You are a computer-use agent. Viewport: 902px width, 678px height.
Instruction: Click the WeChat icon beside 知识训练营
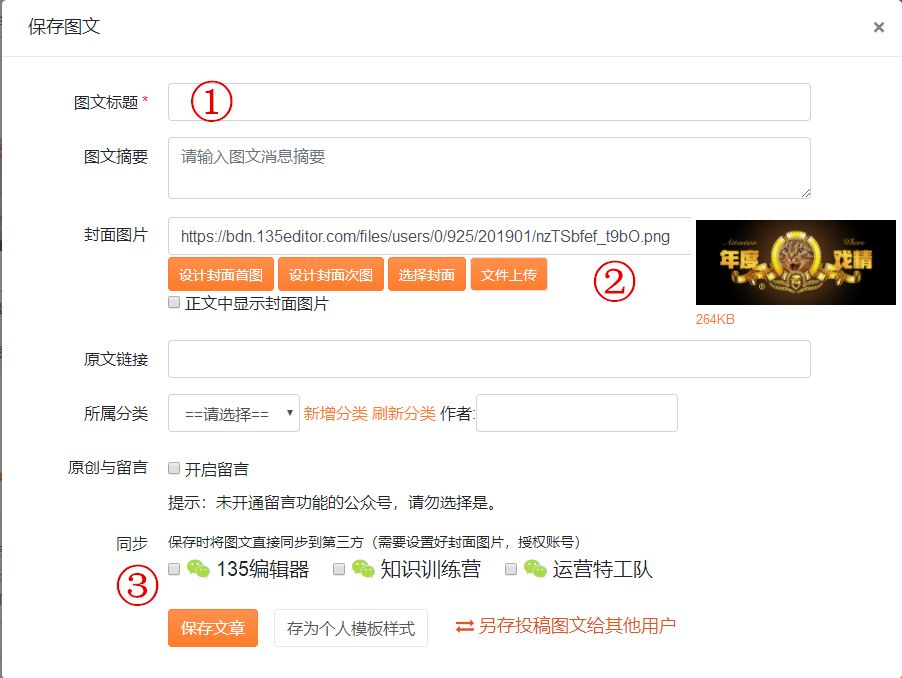tap(363, 569)
